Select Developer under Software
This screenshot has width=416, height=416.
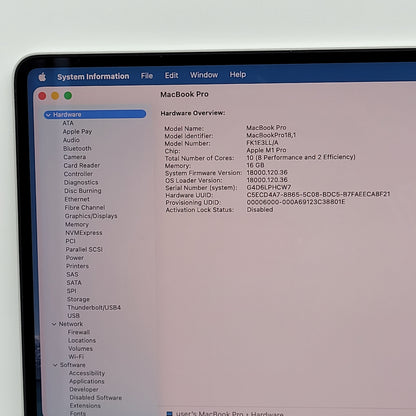[x=84, y=389]
